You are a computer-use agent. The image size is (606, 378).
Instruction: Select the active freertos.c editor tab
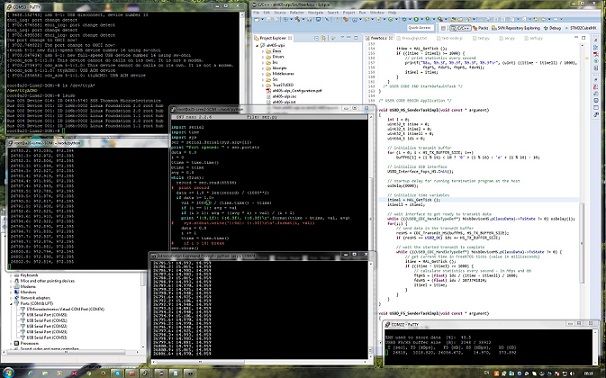(x=379, y=38)
